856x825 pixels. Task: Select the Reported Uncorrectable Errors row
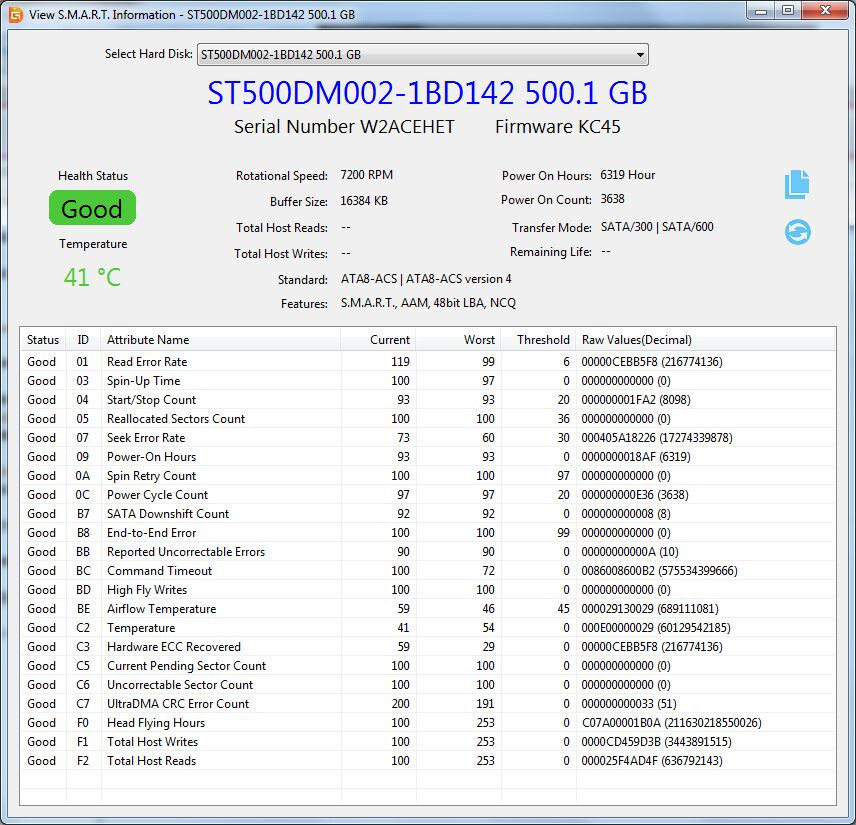click(x=428, y=552)
